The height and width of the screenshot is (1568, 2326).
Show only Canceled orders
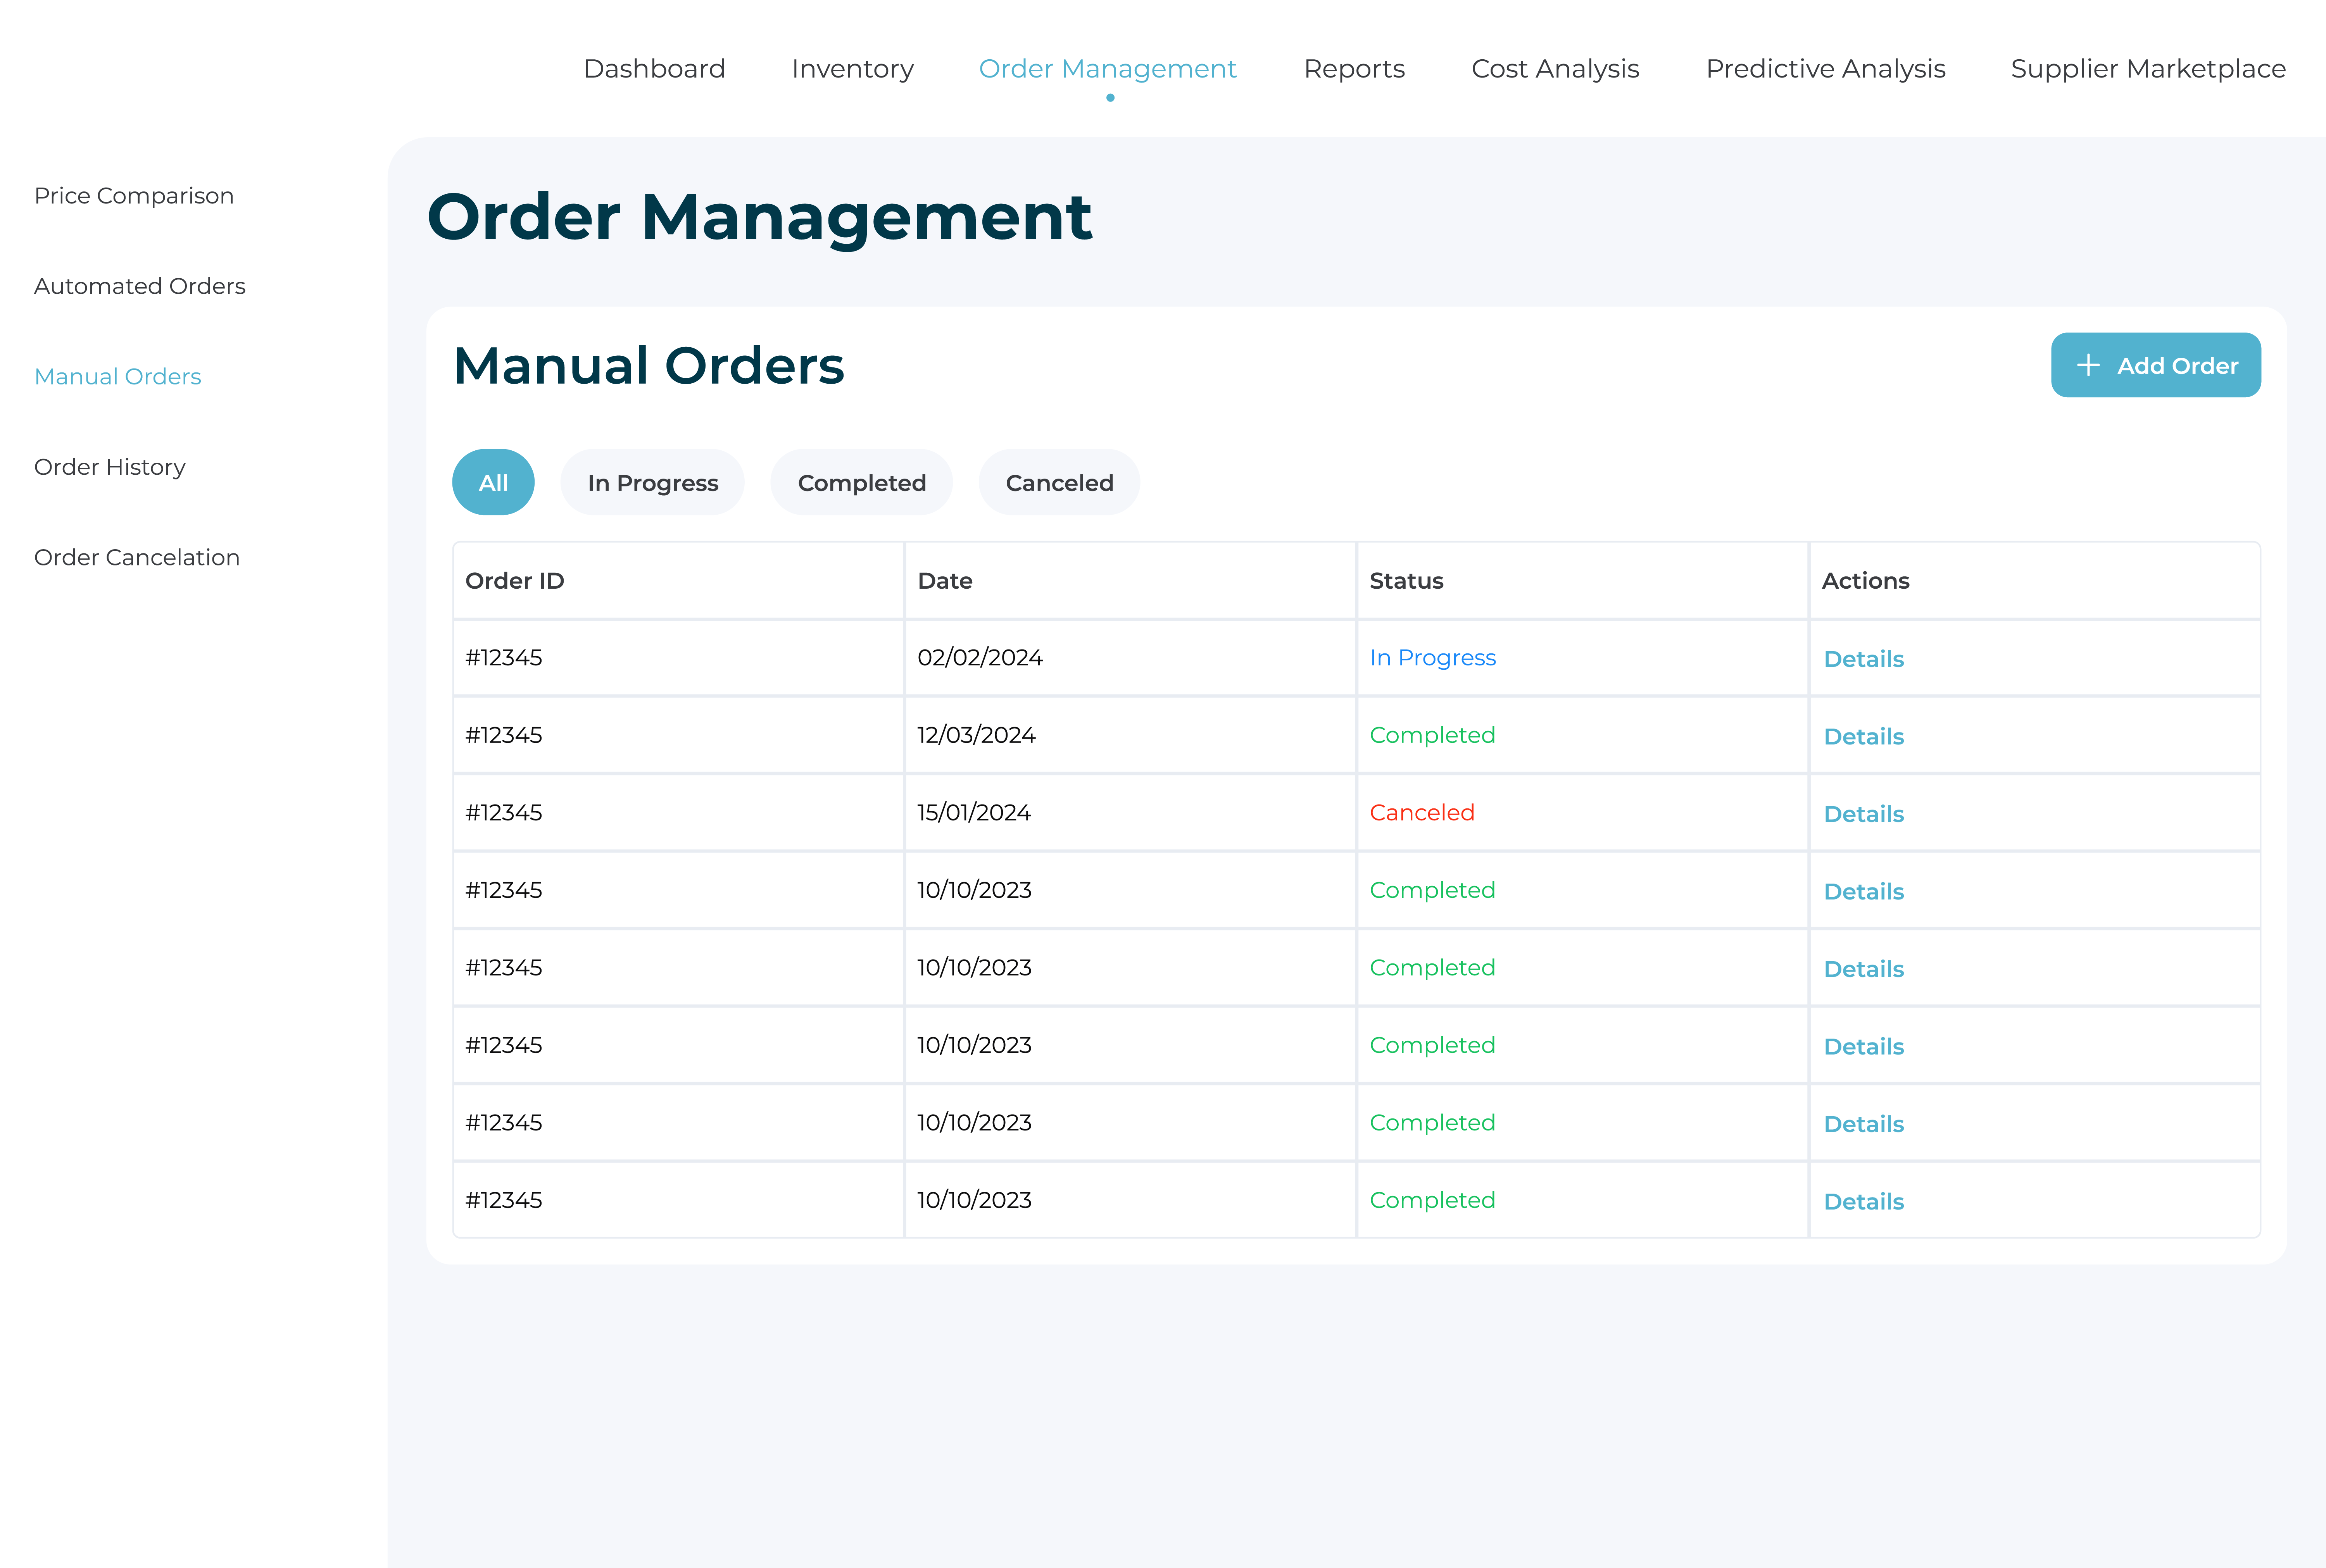(x=1059, y=483)
